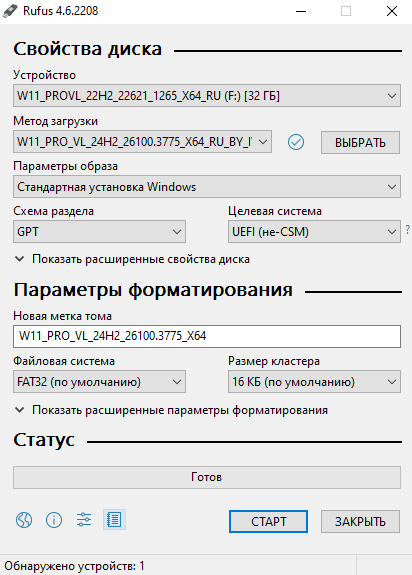Minimize the Rufus window
This screenshot has width=412, height=575.
coord(301,11)
